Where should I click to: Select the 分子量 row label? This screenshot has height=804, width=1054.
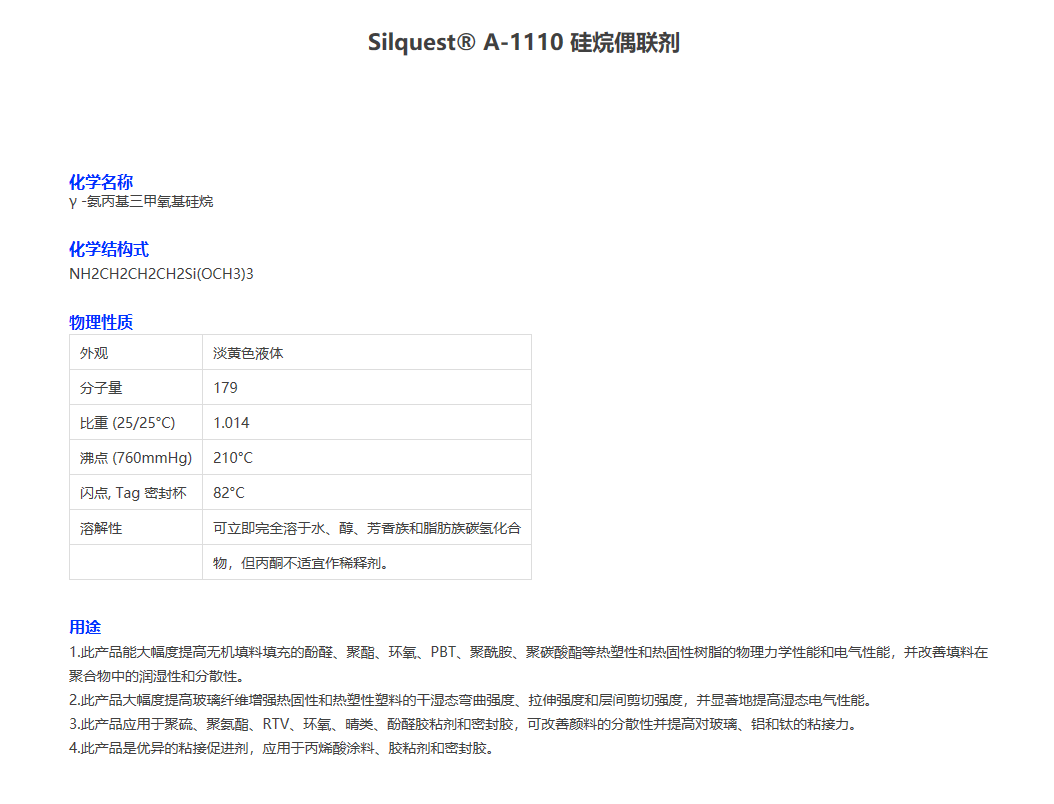[101, 388]
